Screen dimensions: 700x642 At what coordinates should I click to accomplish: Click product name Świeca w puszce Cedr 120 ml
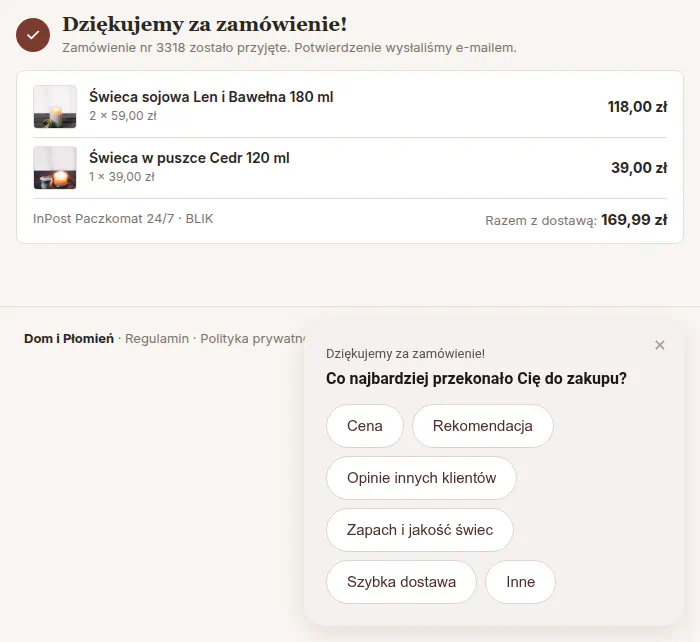(x=189, y=158)
